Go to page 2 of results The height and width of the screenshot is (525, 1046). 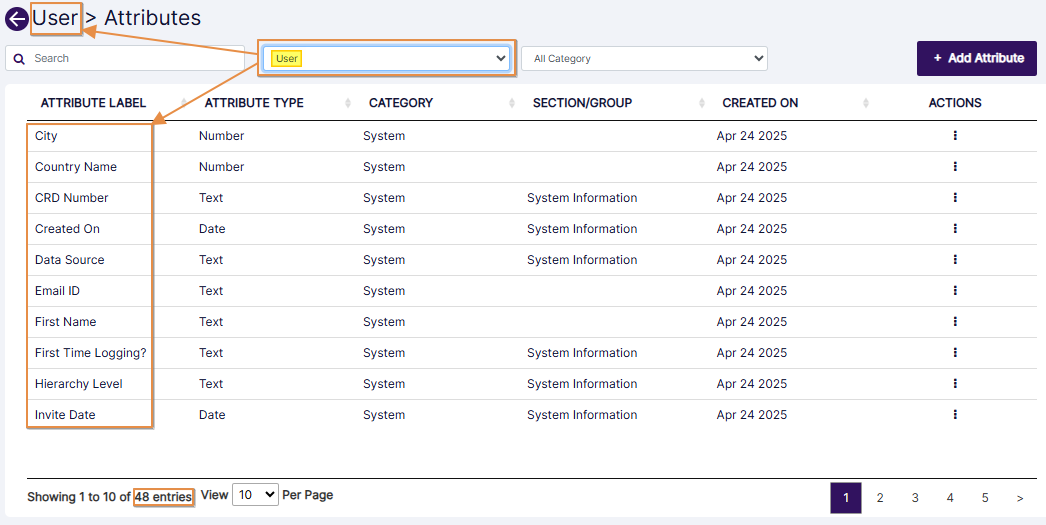coord(880,498)
